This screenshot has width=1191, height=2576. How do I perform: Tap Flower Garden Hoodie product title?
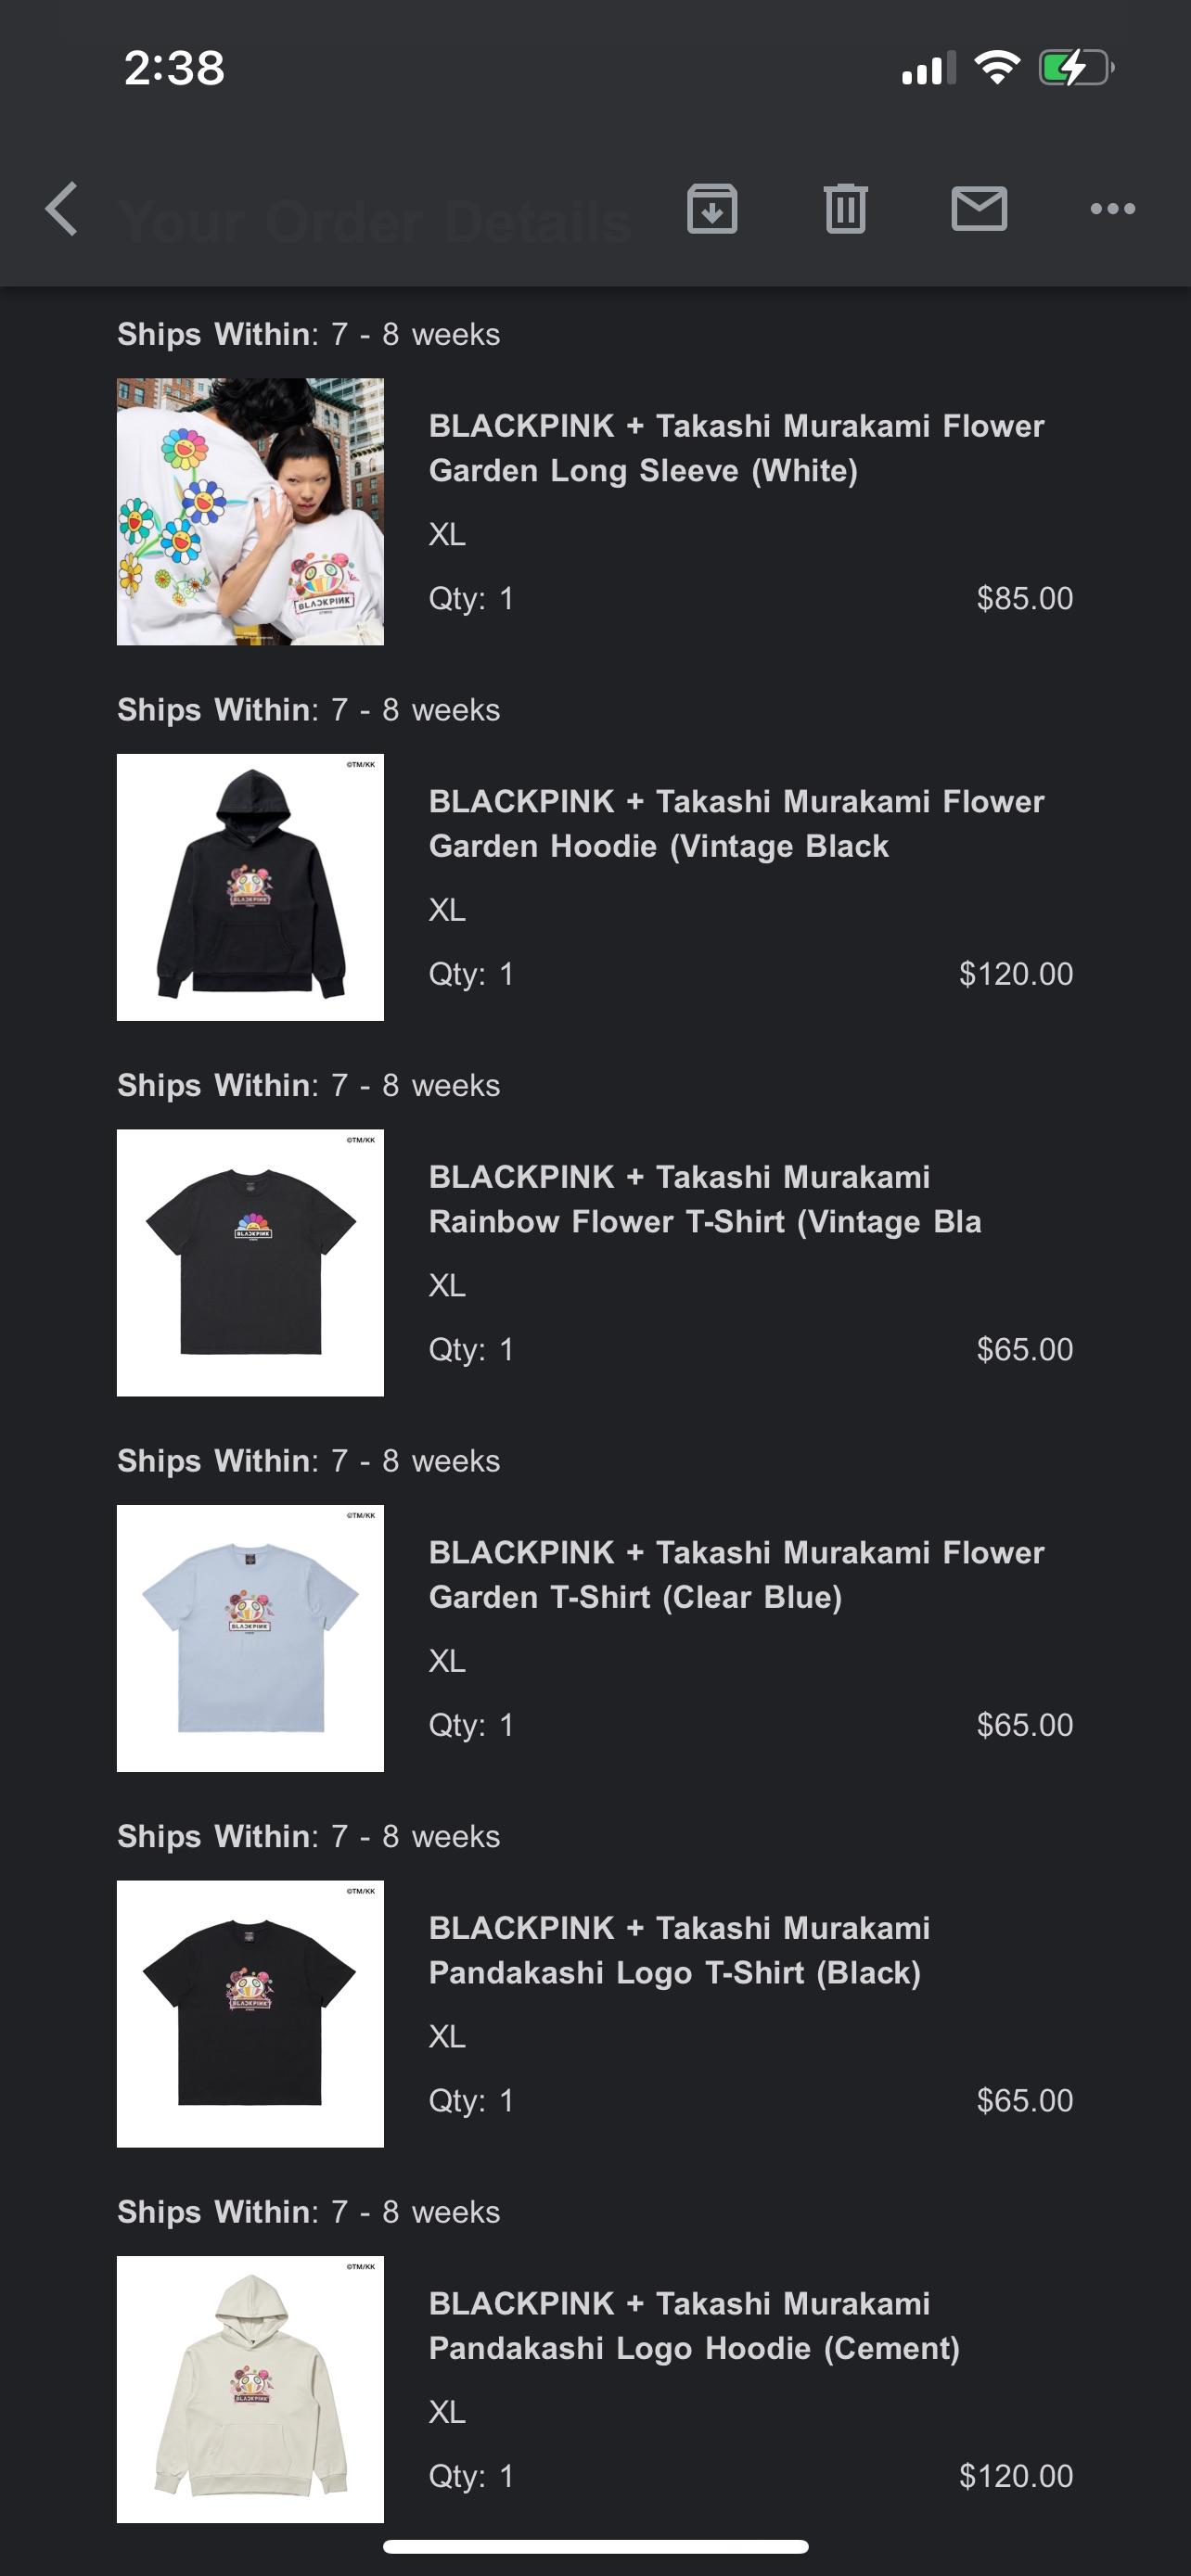pyautogui.click(x=737, y=824)
